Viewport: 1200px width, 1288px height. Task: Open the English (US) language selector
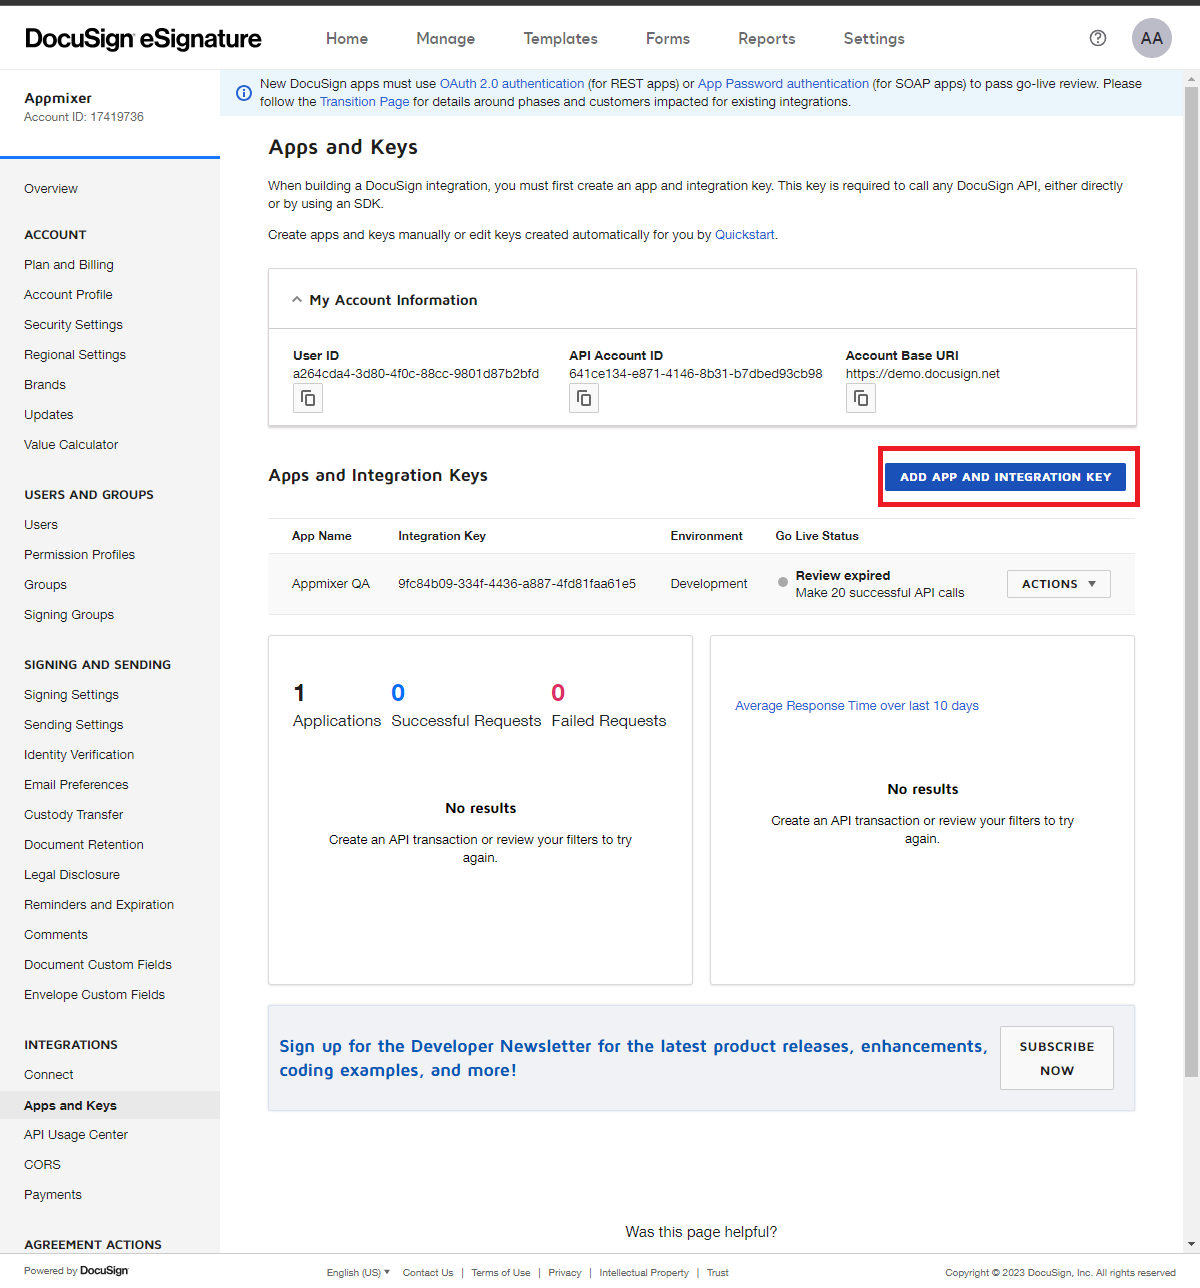point(358,1272)
